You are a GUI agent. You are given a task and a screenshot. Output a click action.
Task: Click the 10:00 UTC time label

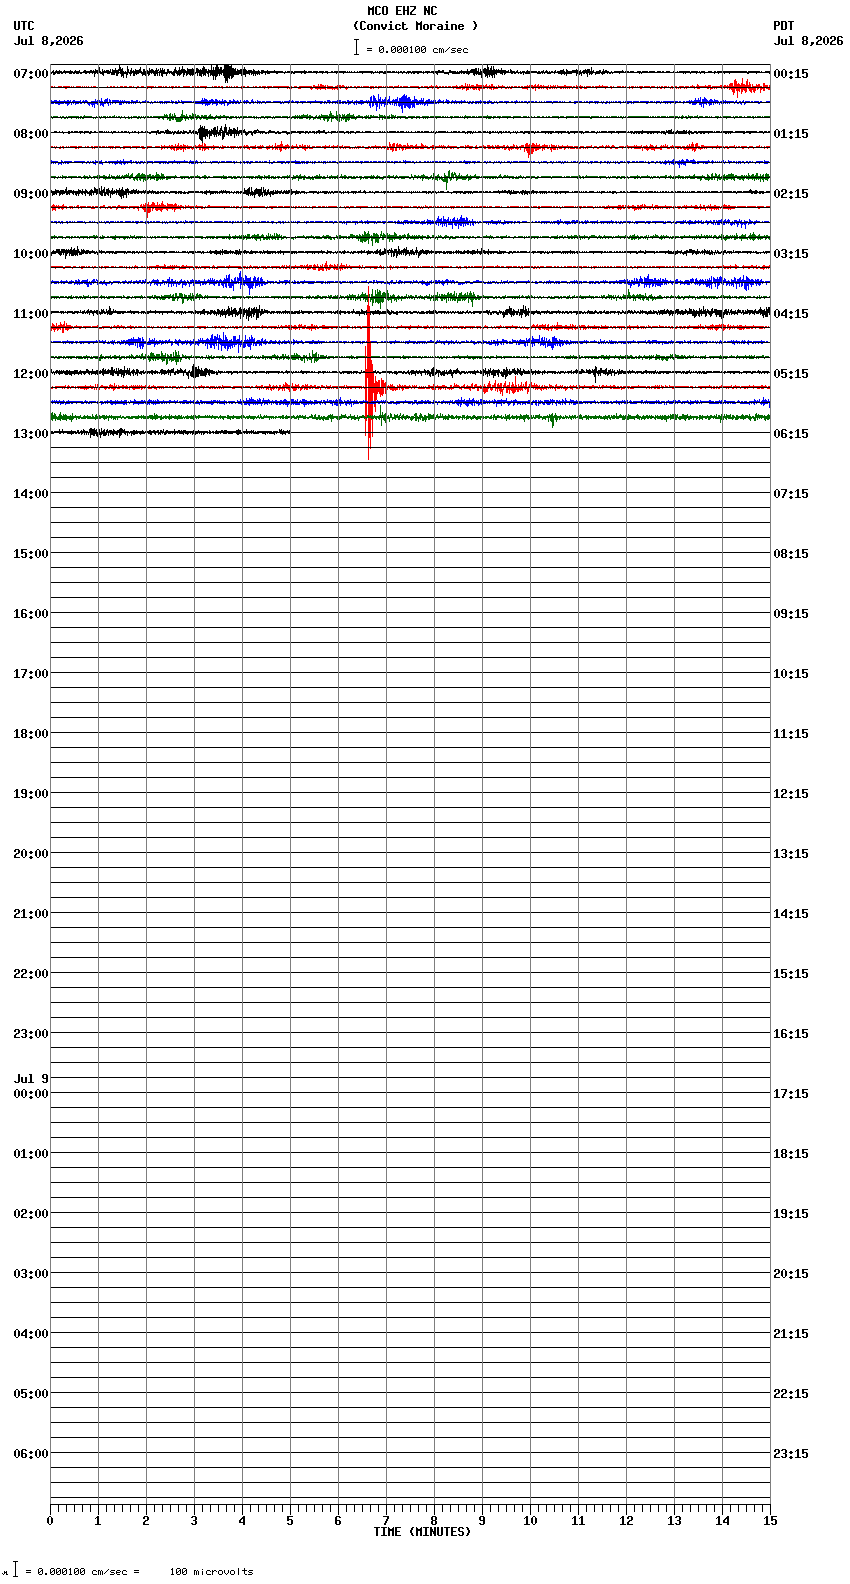(x=30, y=254)
